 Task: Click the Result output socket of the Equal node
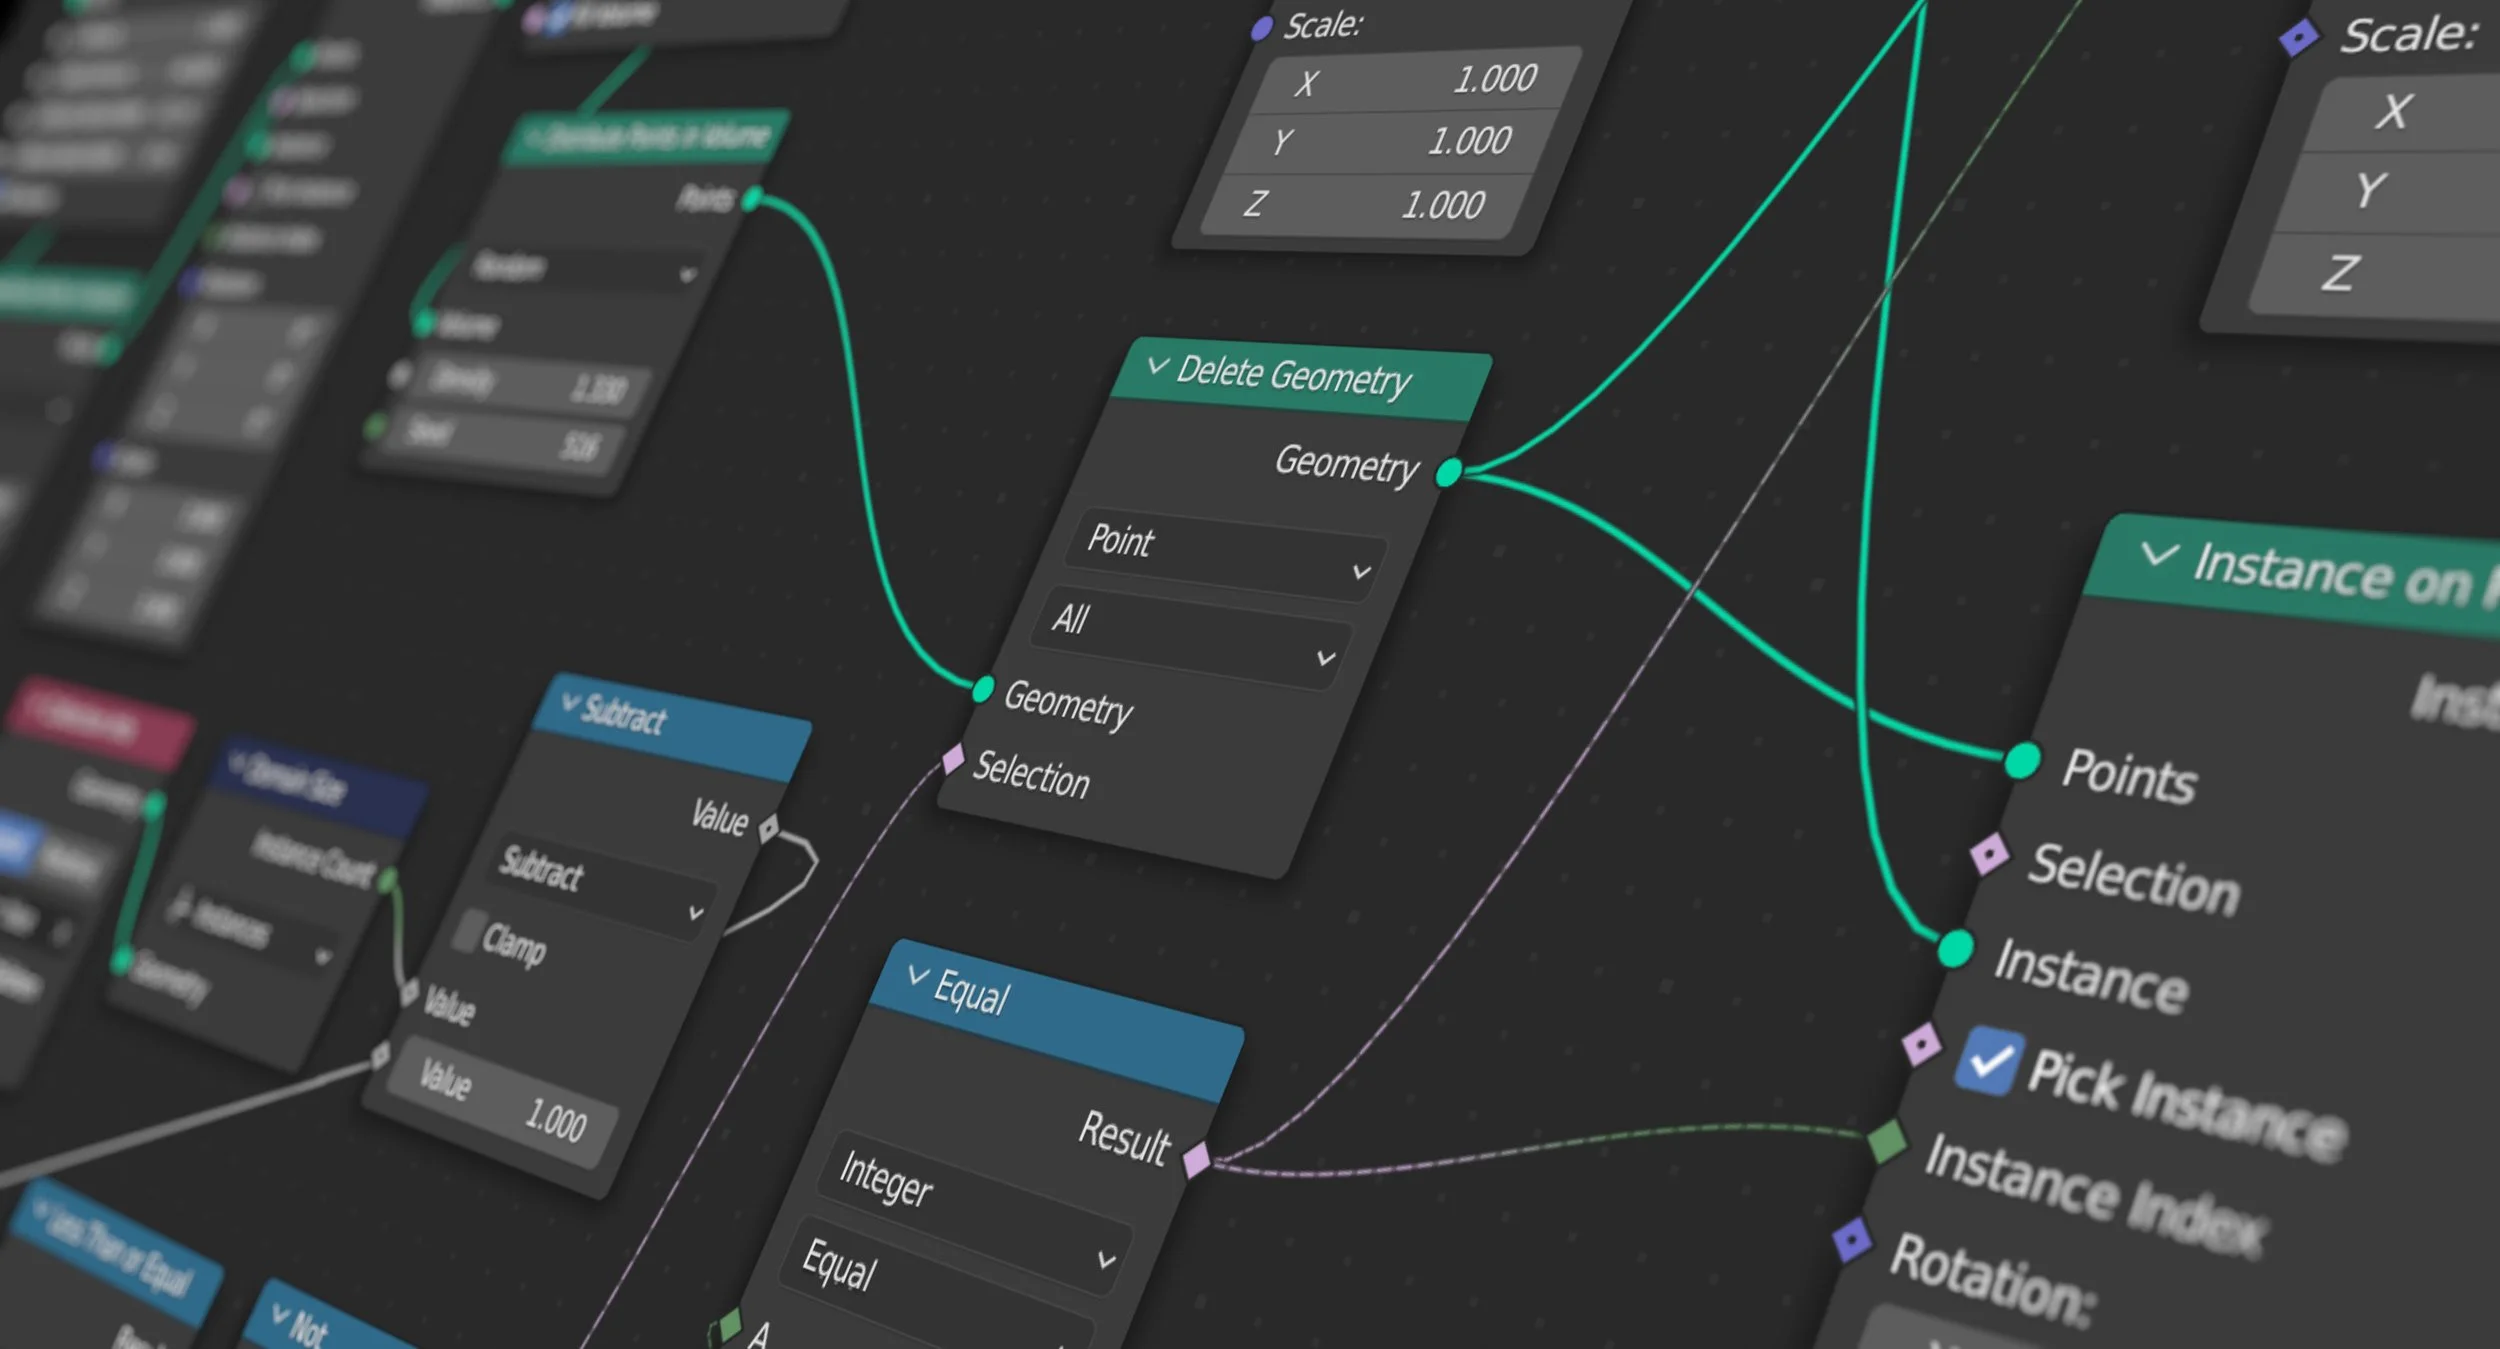(1198, 1159)
